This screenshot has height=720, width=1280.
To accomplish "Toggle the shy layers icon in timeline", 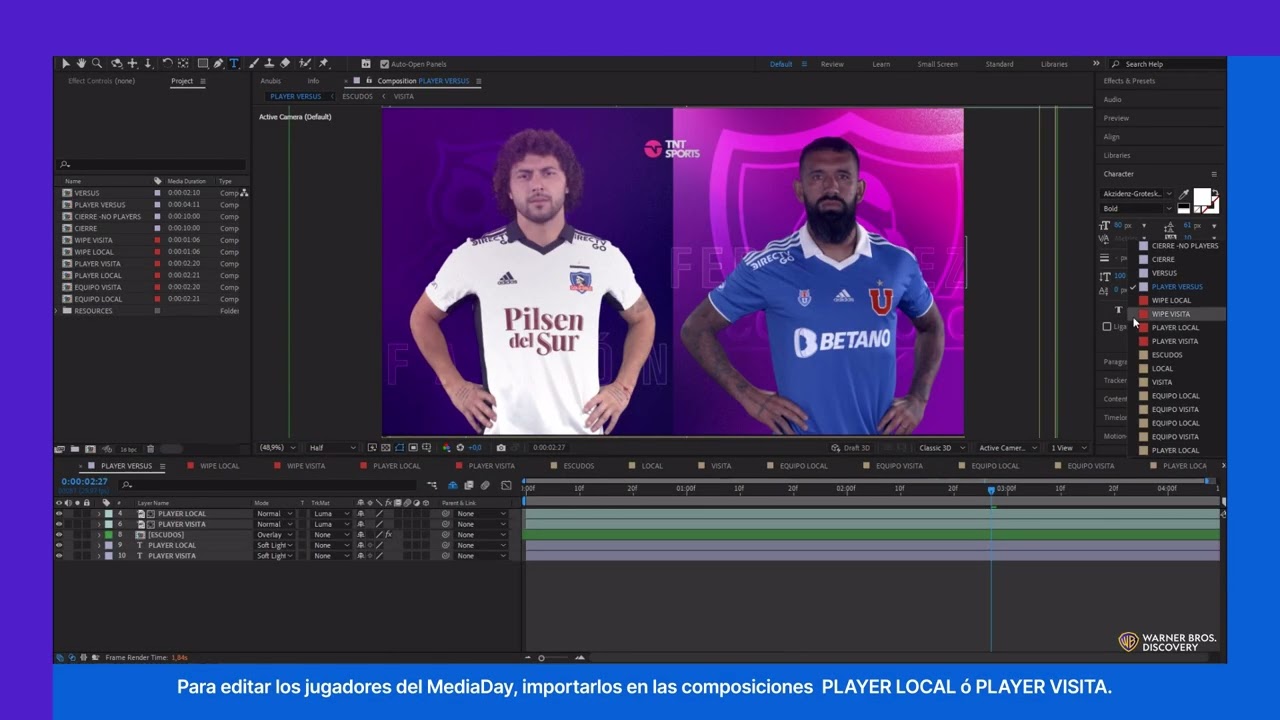I will point(453,485).
